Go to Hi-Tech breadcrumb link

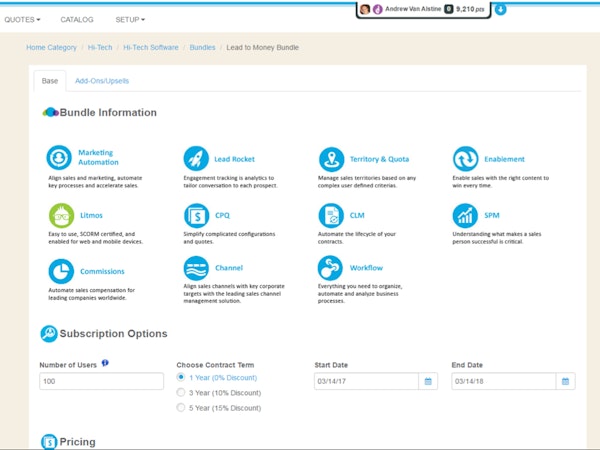pos(100,47)
